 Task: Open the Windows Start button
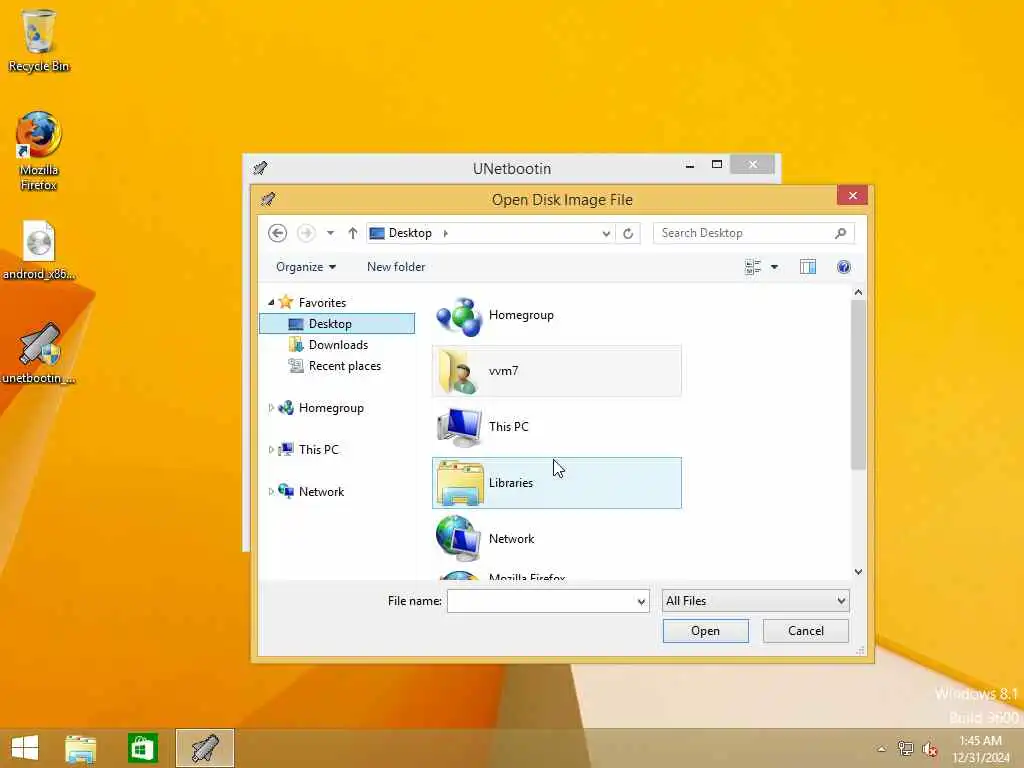[x=25, y=748]
